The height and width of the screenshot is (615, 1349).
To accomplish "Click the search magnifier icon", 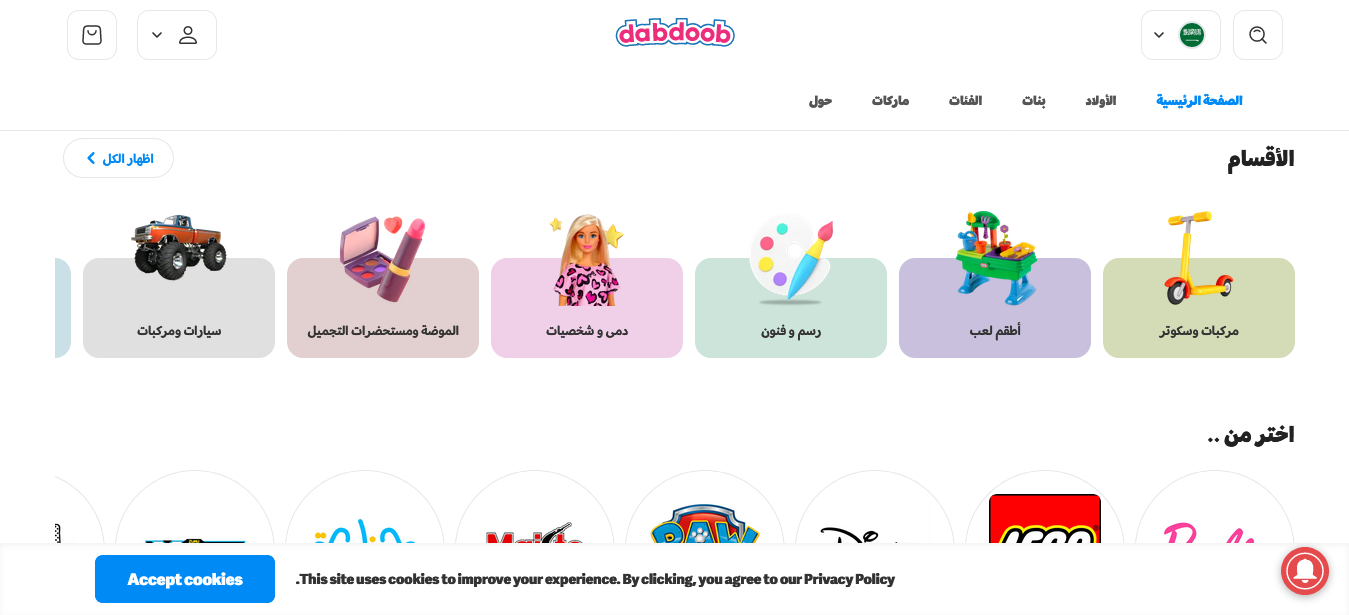I will [1258, 35].
